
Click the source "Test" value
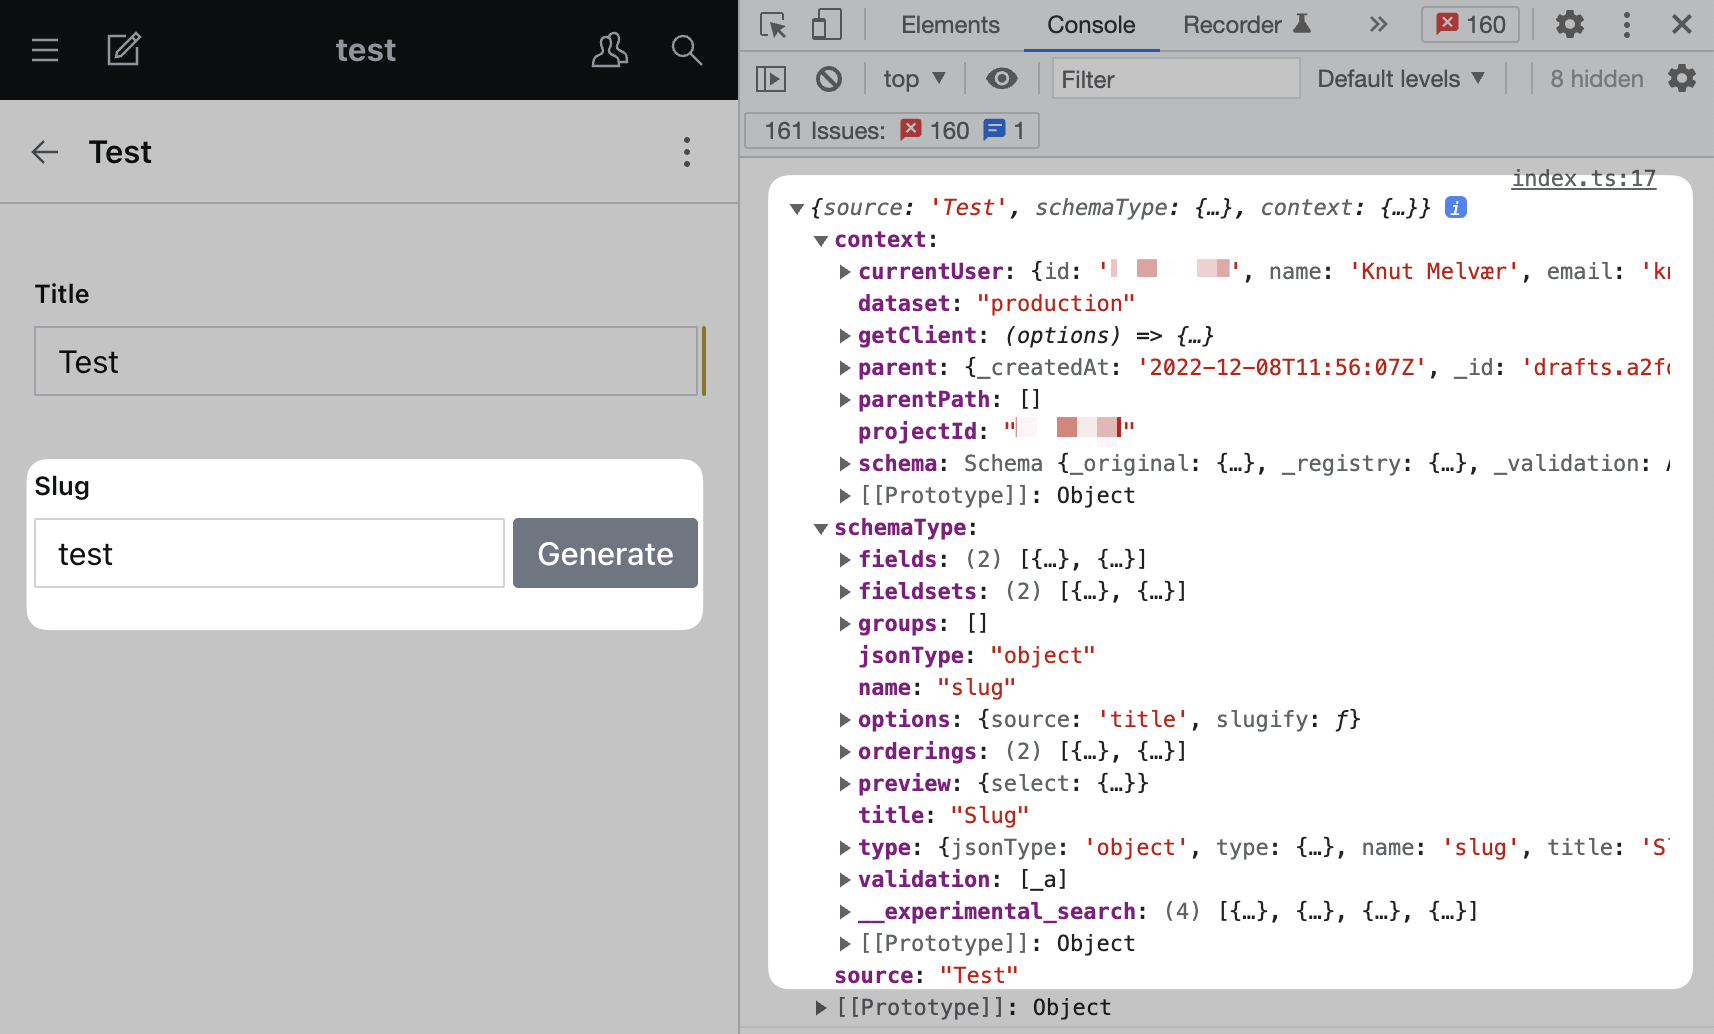pyautogui.click(x=978, y=975)
